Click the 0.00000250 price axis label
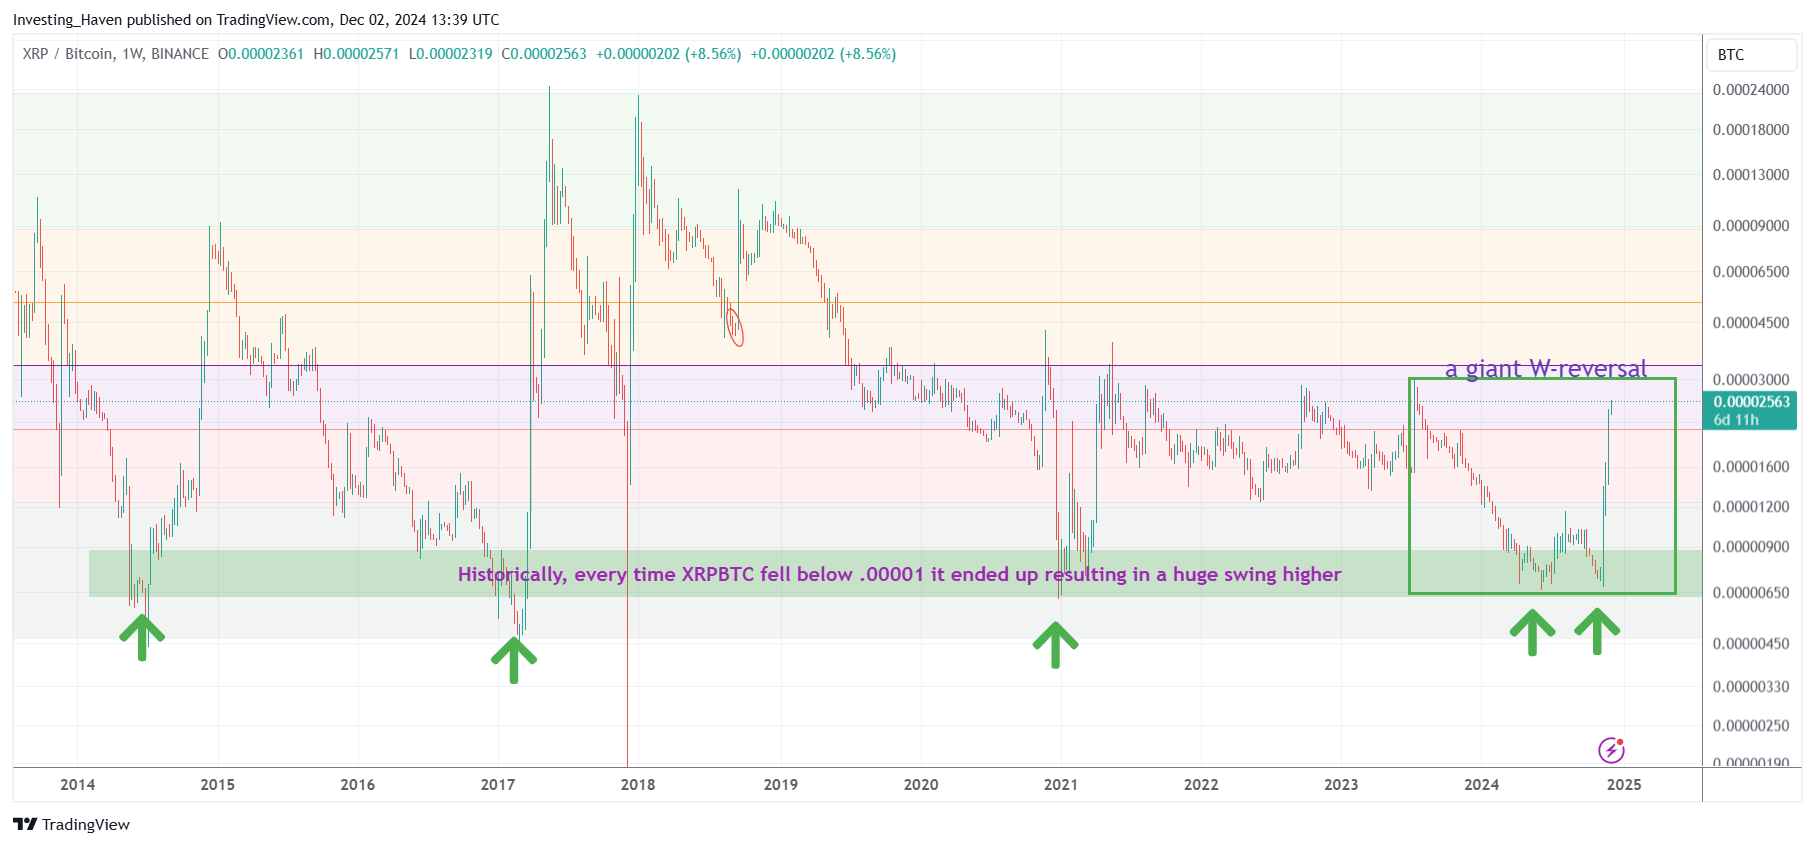 click(1751, 726)
